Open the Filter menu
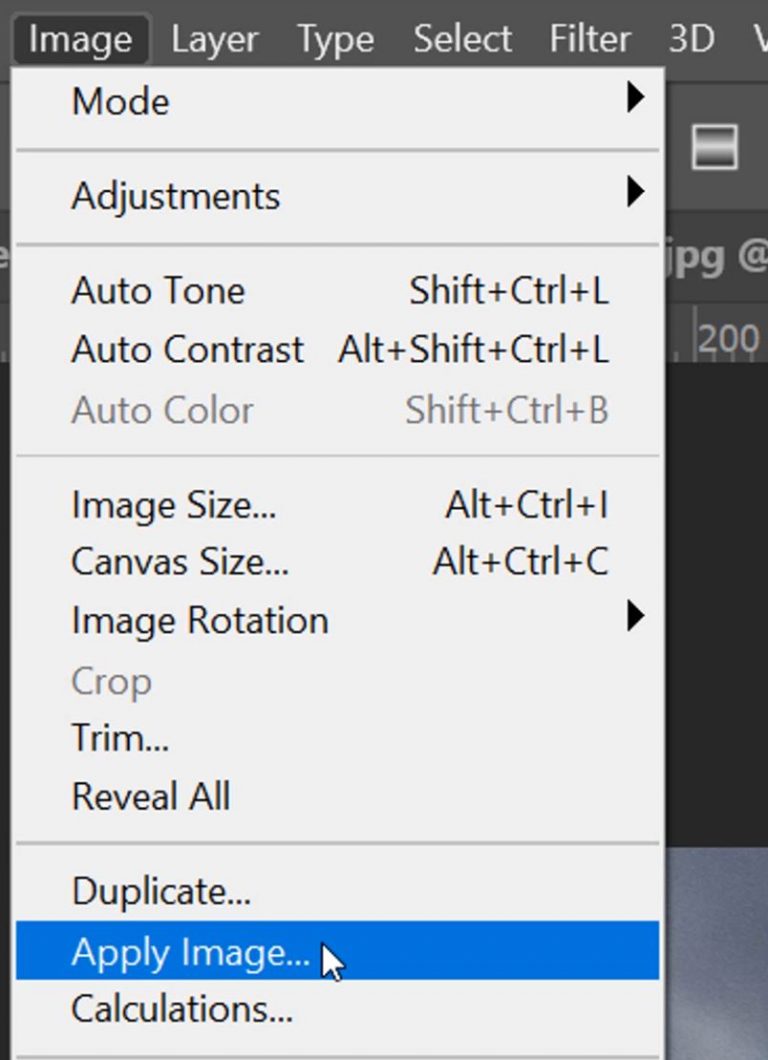The image size is (768, 1060). pos(589,38)
